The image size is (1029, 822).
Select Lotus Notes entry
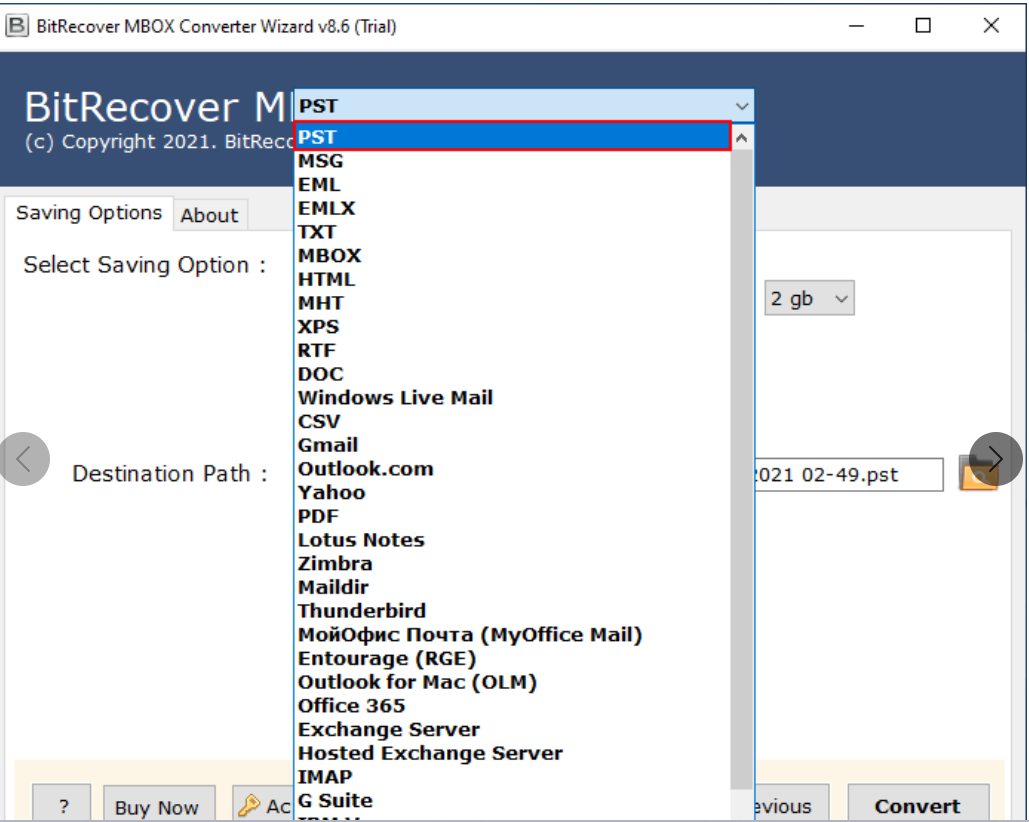[x=513, y=539]
